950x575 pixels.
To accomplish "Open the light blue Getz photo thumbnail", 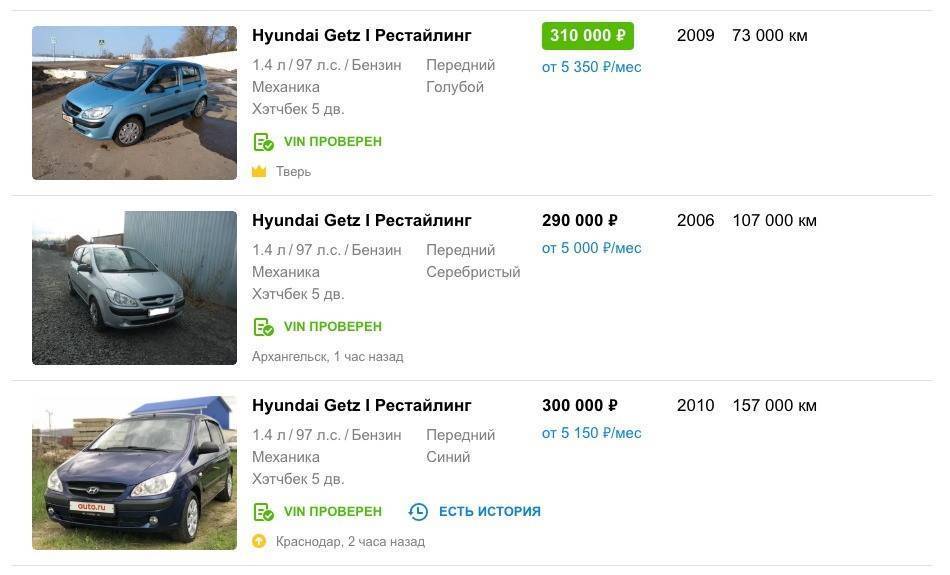I will point(134,103).
